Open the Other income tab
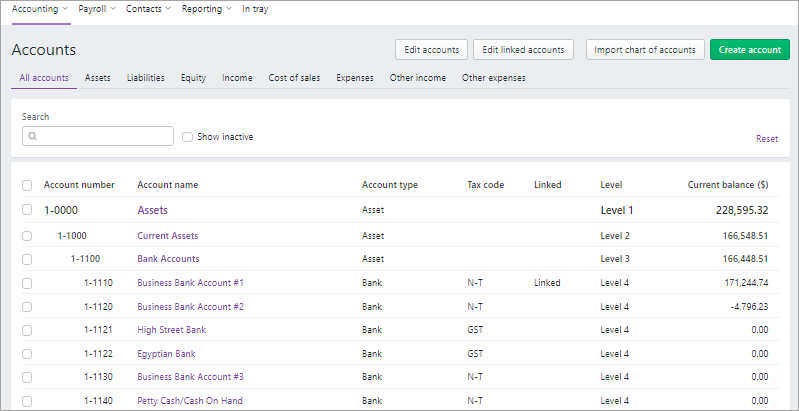The image size is (799, 411). click(x=417, y=78)
